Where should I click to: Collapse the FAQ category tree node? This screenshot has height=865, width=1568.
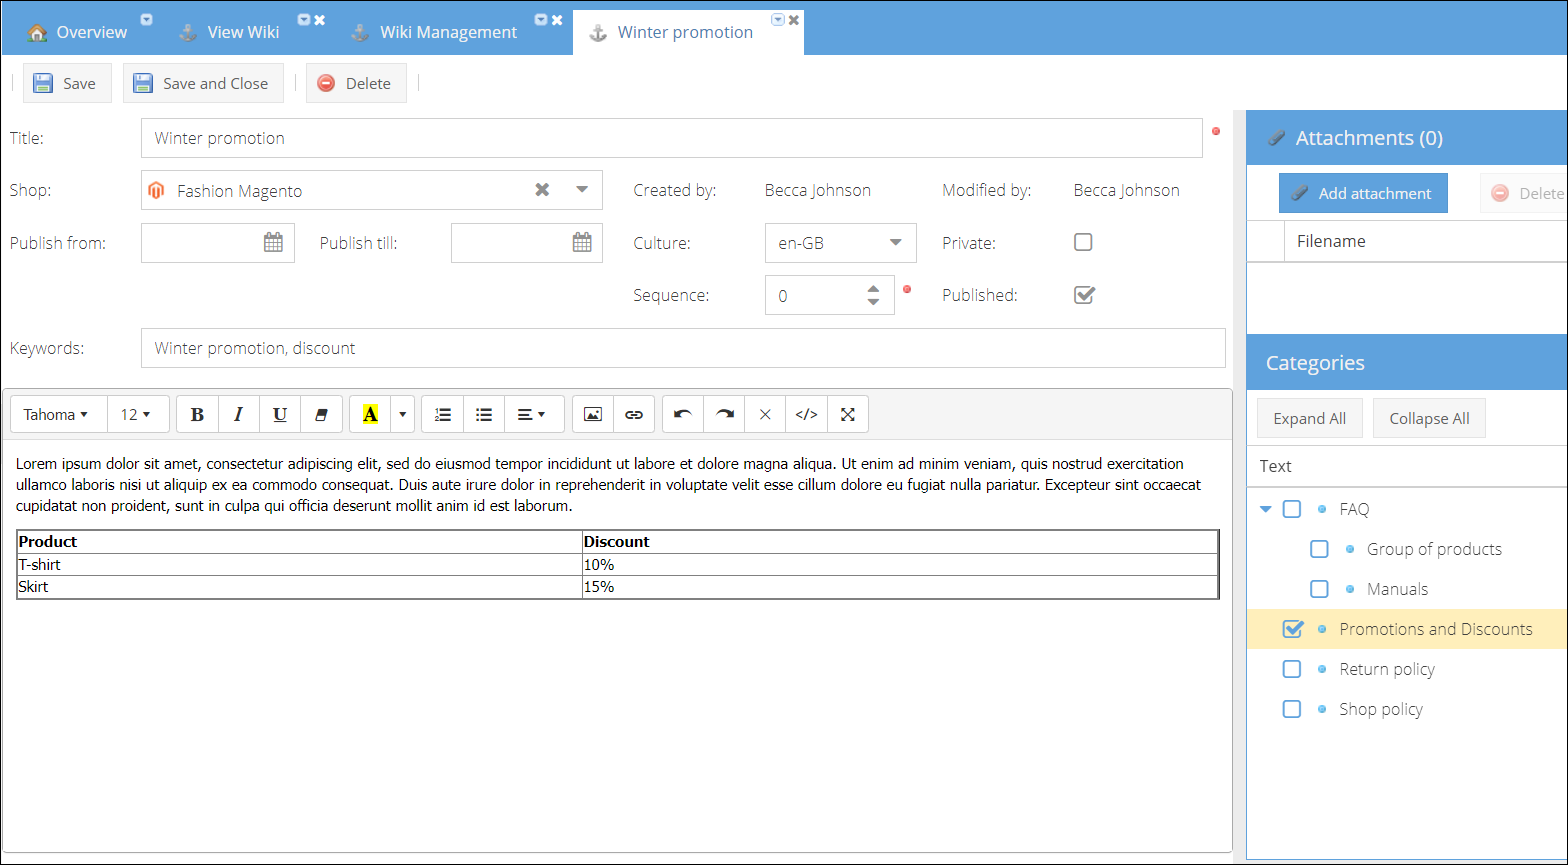coord(1266,509)
